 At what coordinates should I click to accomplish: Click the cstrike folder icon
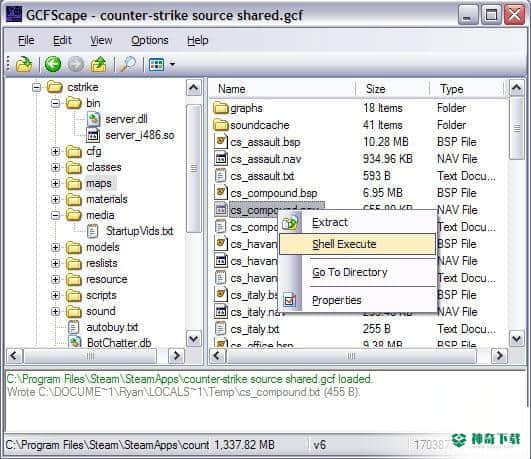(55, 87)
